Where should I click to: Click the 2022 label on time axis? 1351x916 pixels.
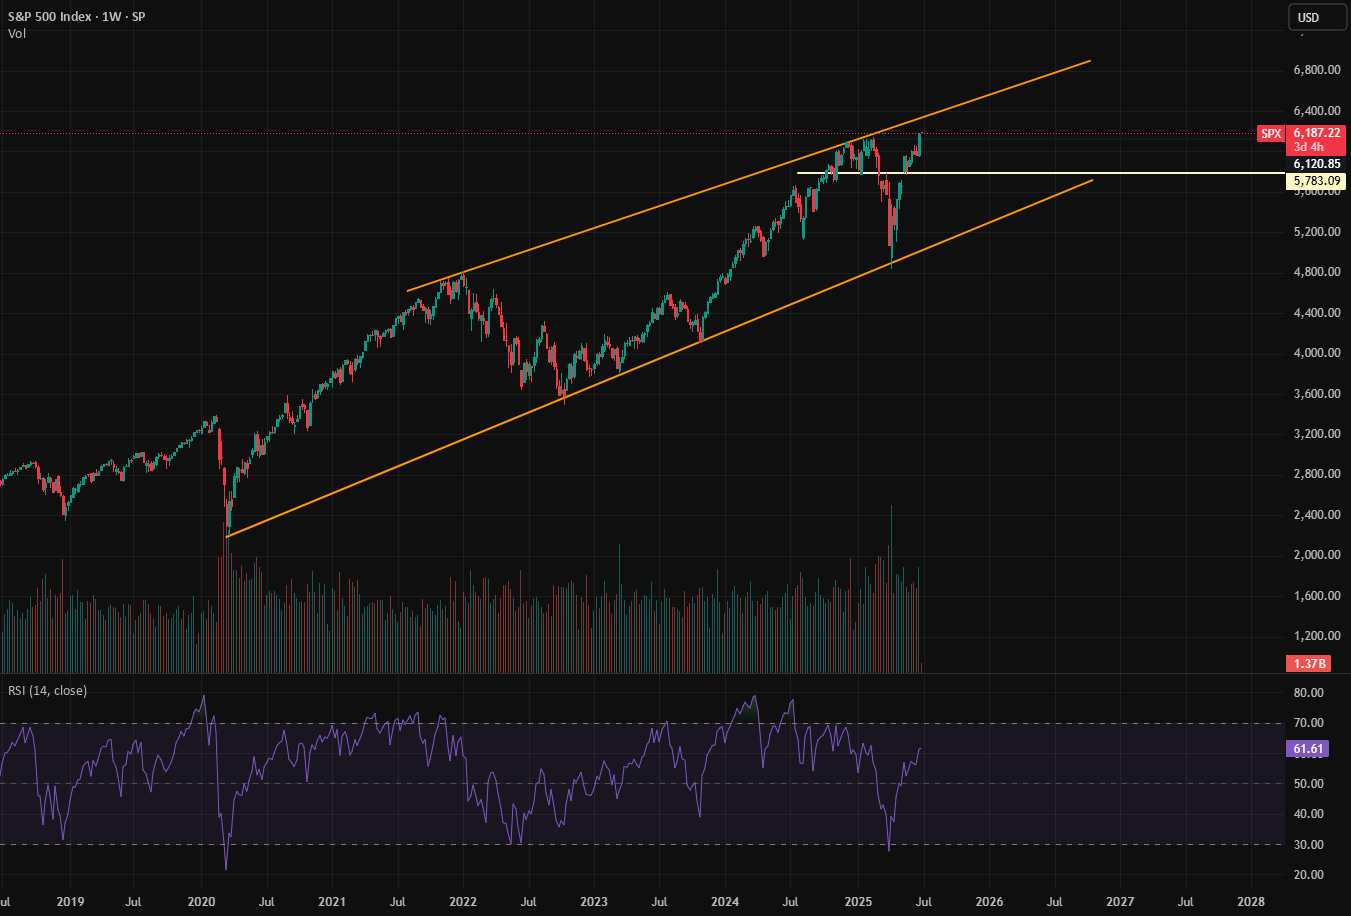click(463, 901)
